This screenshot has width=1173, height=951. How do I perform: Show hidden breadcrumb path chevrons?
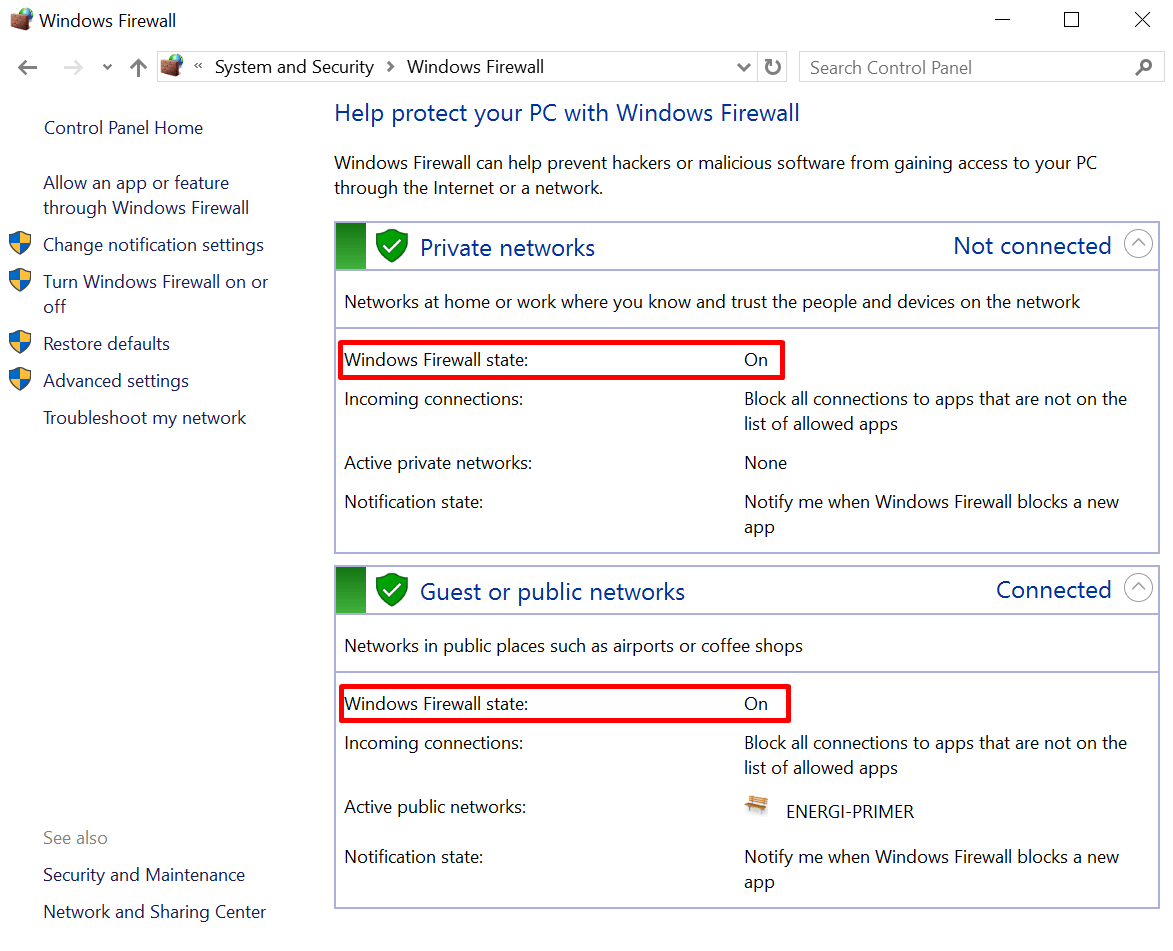point(198,66)
